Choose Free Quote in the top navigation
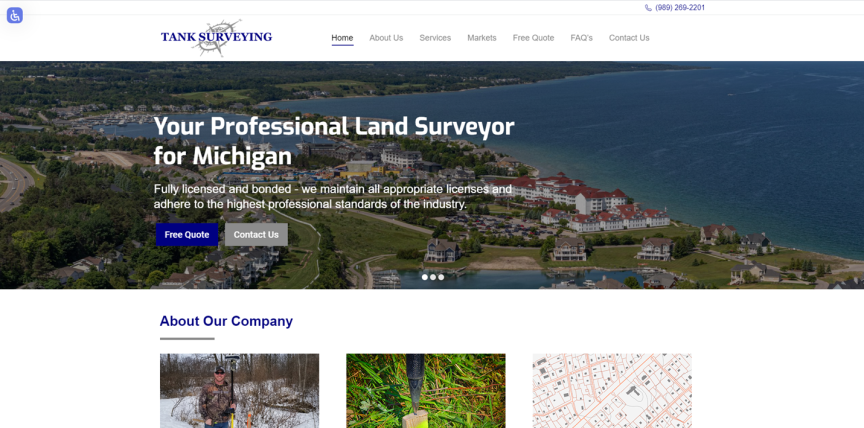The image size is (864, 428). 533,38
